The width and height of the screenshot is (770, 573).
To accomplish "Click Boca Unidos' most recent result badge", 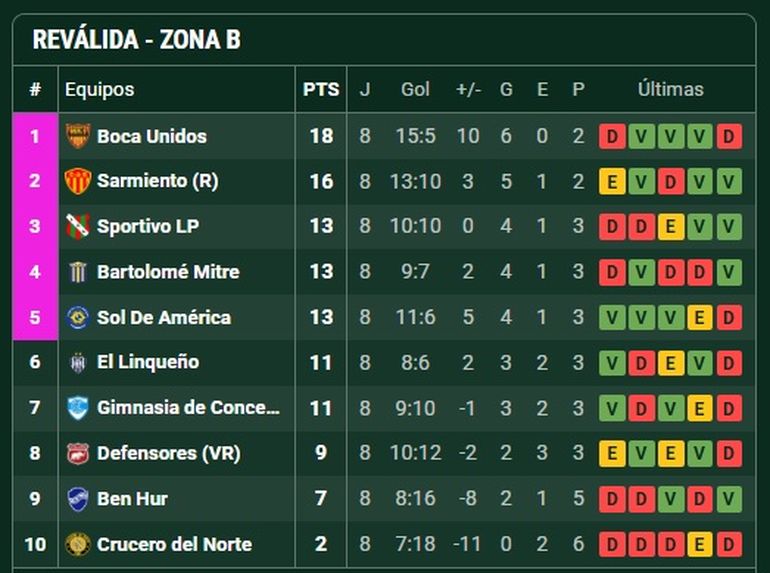I will tap(729, 136).
